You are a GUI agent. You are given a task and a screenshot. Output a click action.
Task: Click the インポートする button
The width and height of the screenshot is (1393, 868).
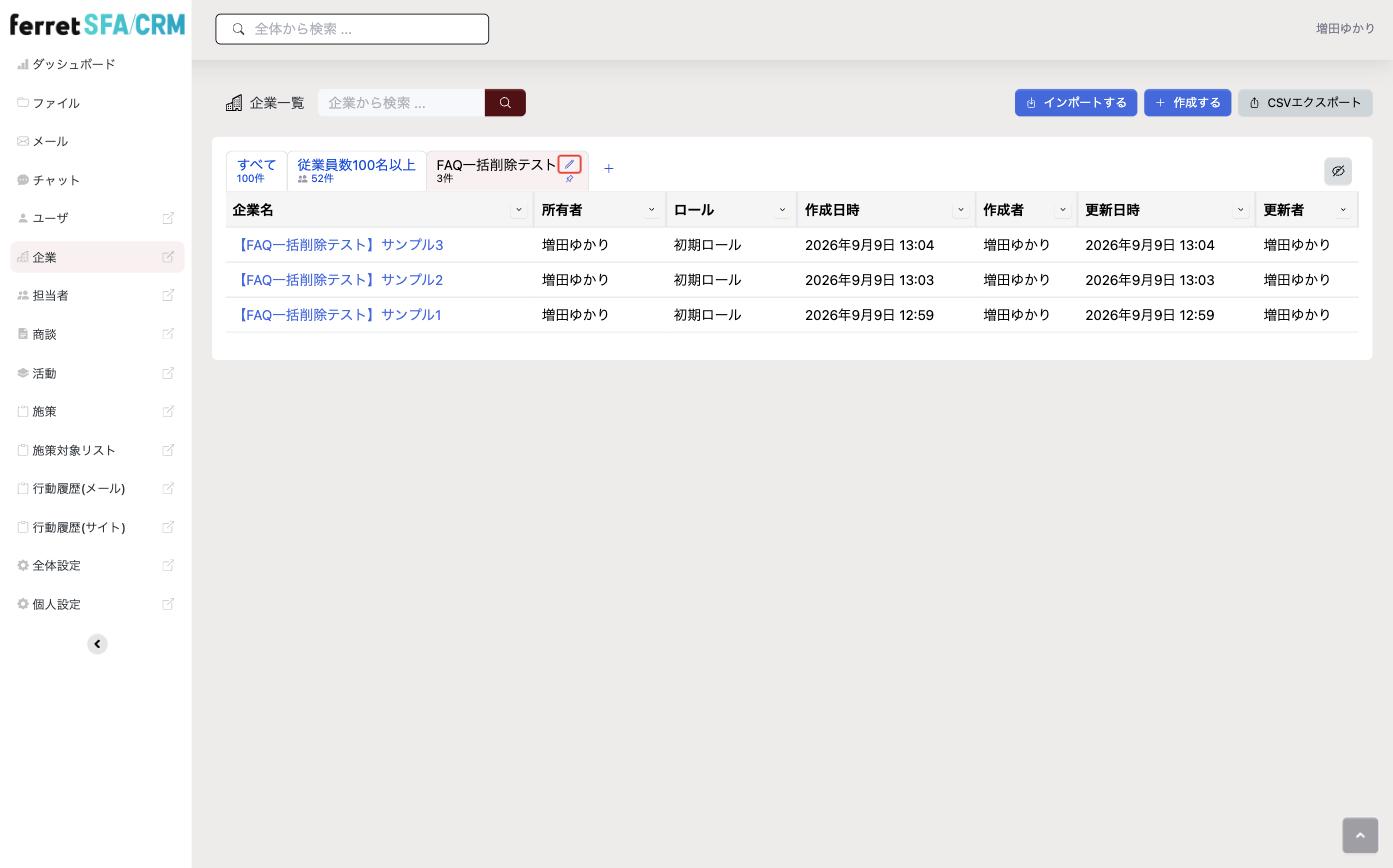[x=1076, y=103]
